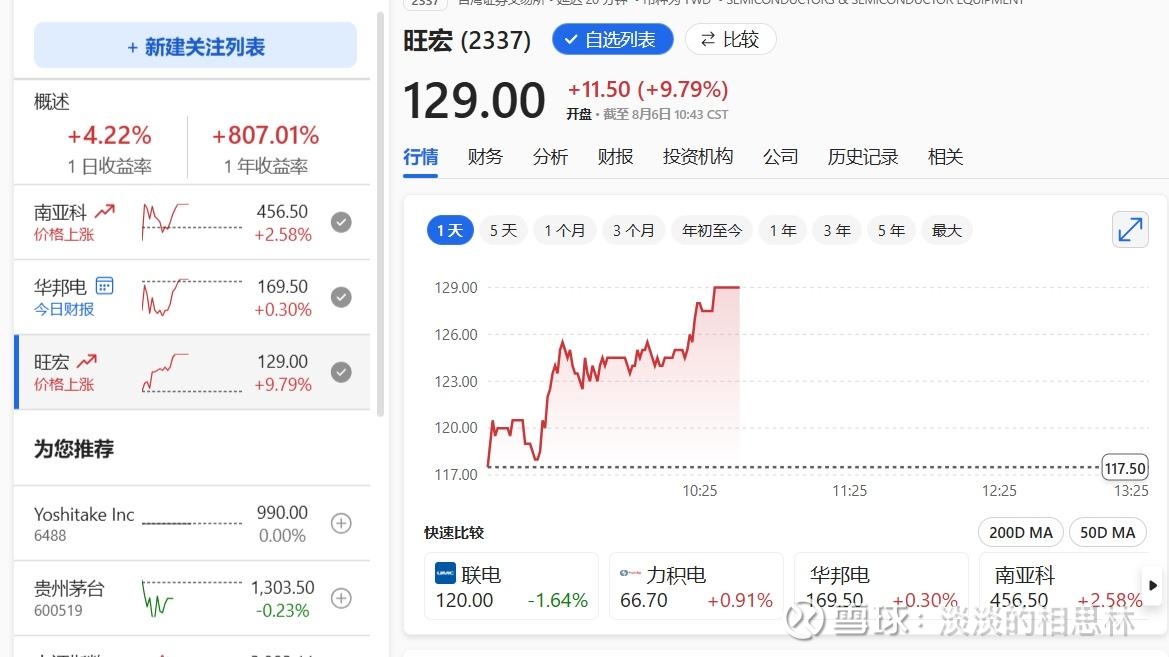Show more quick compare stocks arrow
The width and height of the screenshot is (1169, 657).
(1153, 585)
